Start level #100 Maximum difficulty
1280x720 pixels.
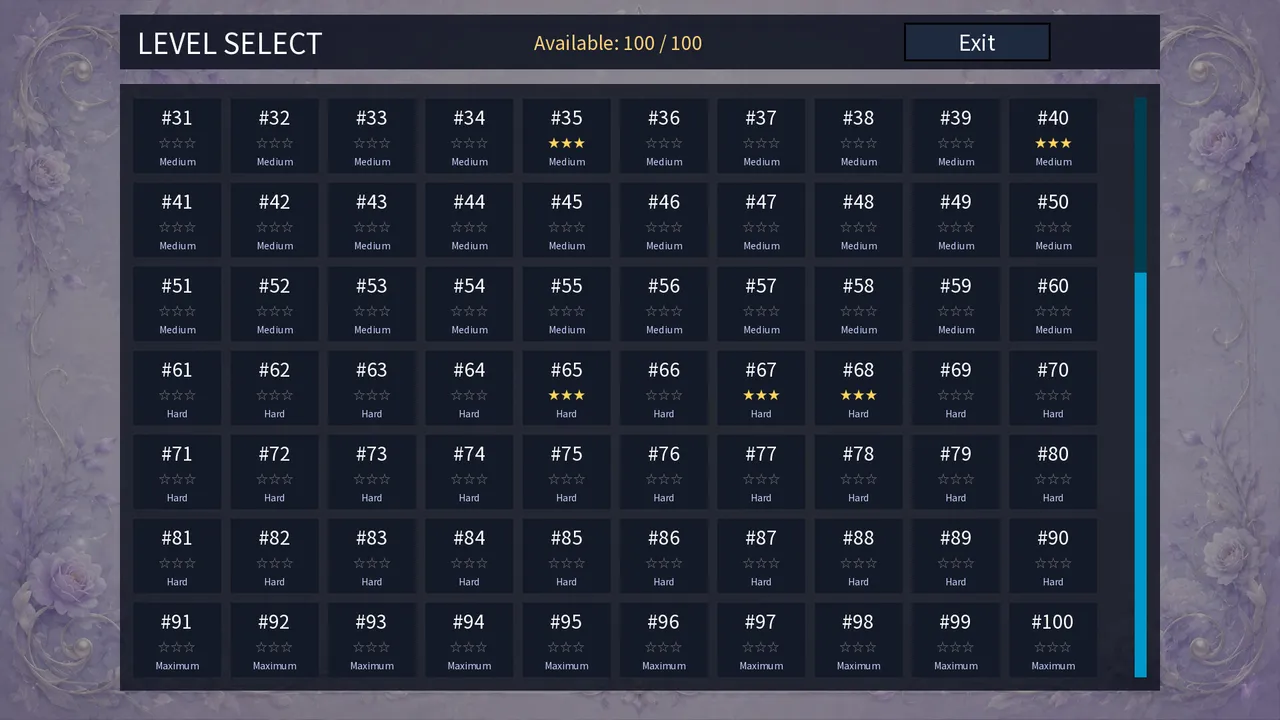[1053, 640]
